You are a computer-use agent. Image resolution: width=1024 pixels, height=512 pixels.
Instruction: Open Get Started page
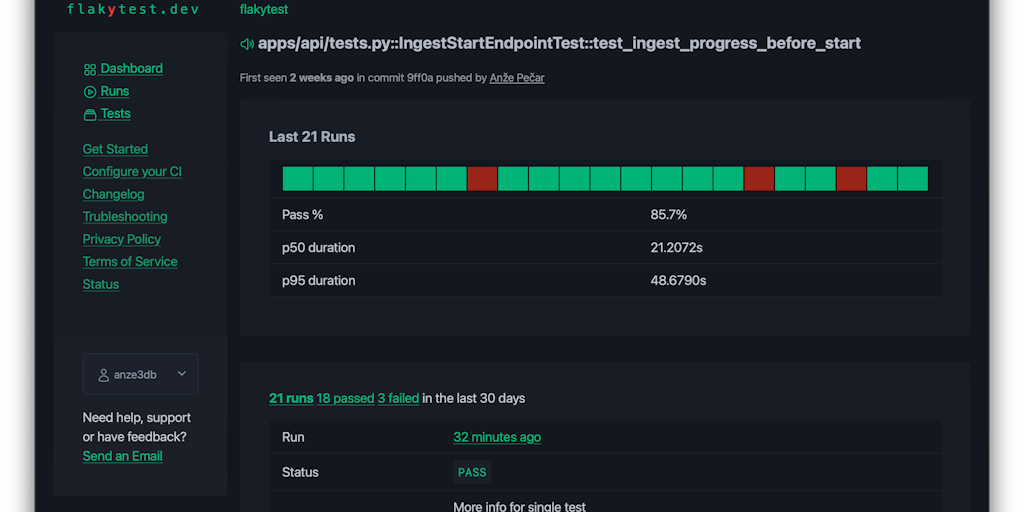[x=115, y=149]
